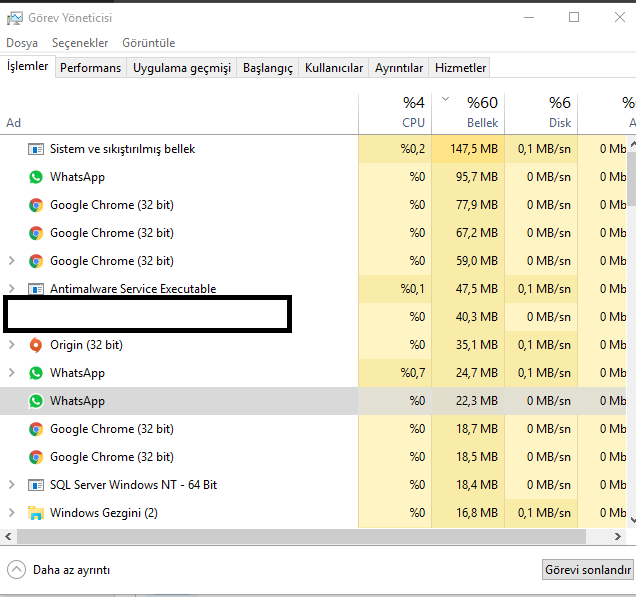This screenshot has width=636, height=597.
Task: Collapse details with Daha az ayrıntı arrow
Action: pos(16,570)
